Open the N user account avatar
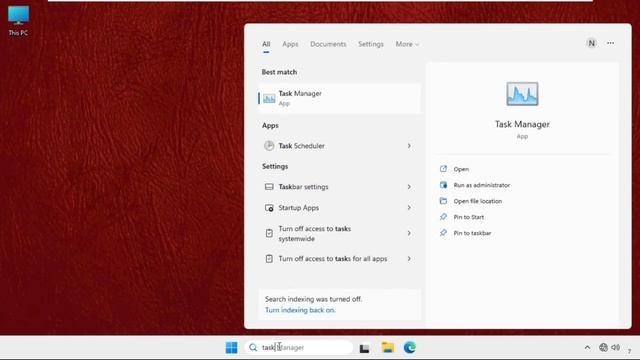The height and width of the screenshot is (360, 640). pos(591,43)
